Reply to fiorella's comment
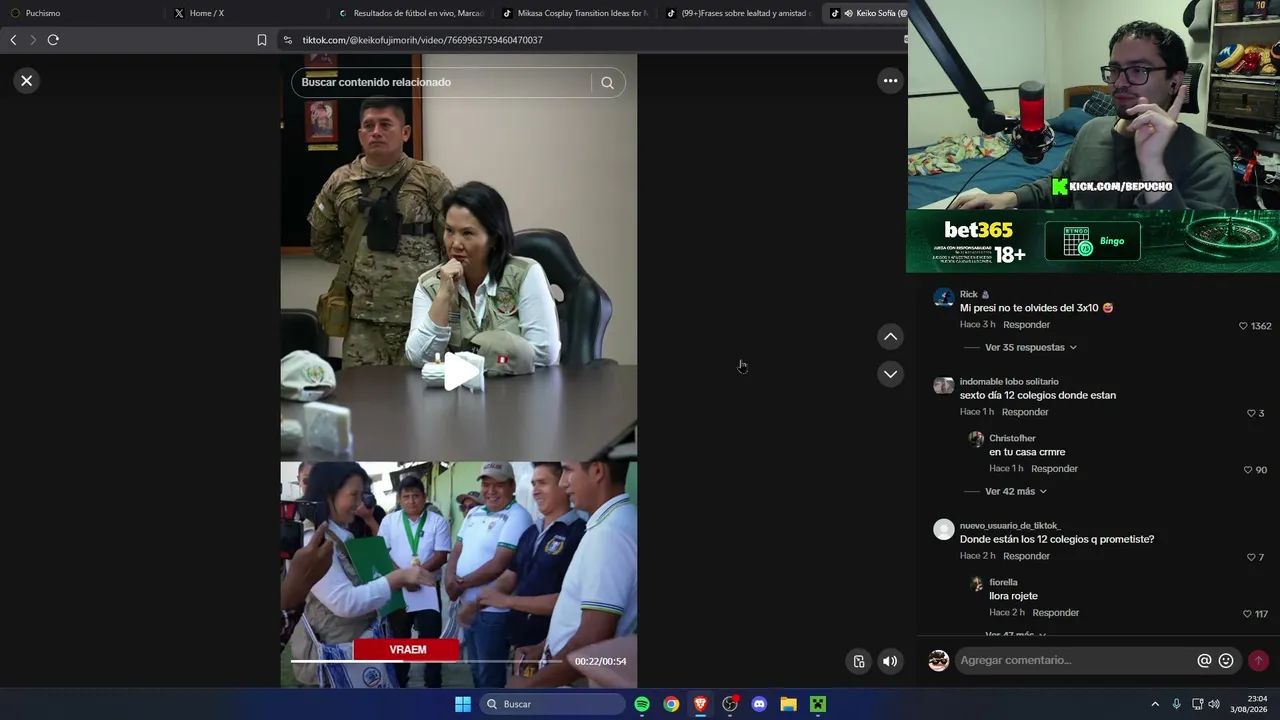The height and width of the screenshot is (720, 1280). (1055, 613)
